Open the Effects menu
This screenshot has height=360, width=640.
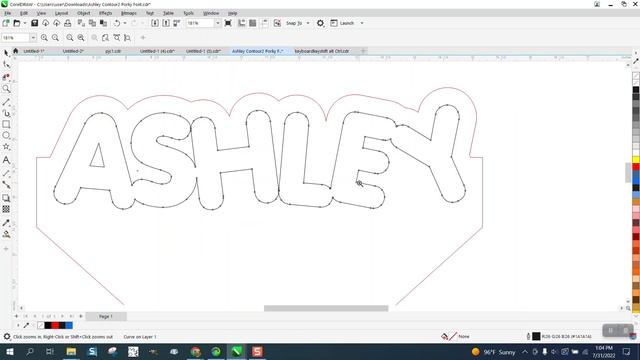(x=105, y=13)
